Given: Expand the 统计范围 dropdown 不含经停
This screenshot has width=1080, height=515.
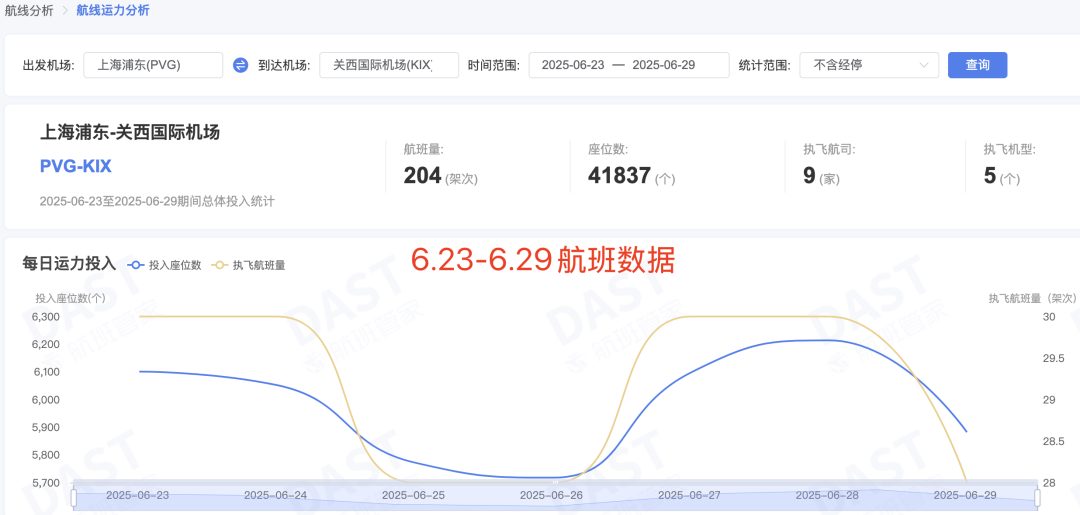Looking at the screenshot, I should pyautogui.click(x=869, y=65).
